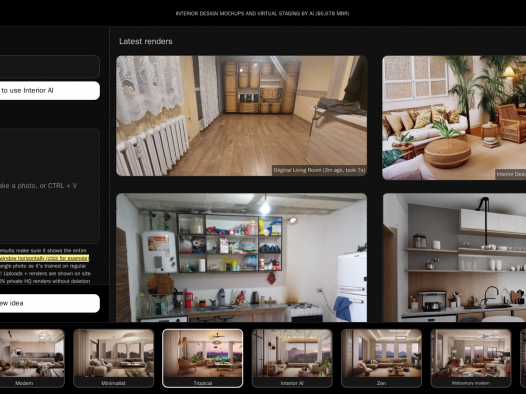This screenshot has width=526, height=394.
Task: Open the cluttered kitchen original photo
Action: pyautogui.click(x=242, y=258)
